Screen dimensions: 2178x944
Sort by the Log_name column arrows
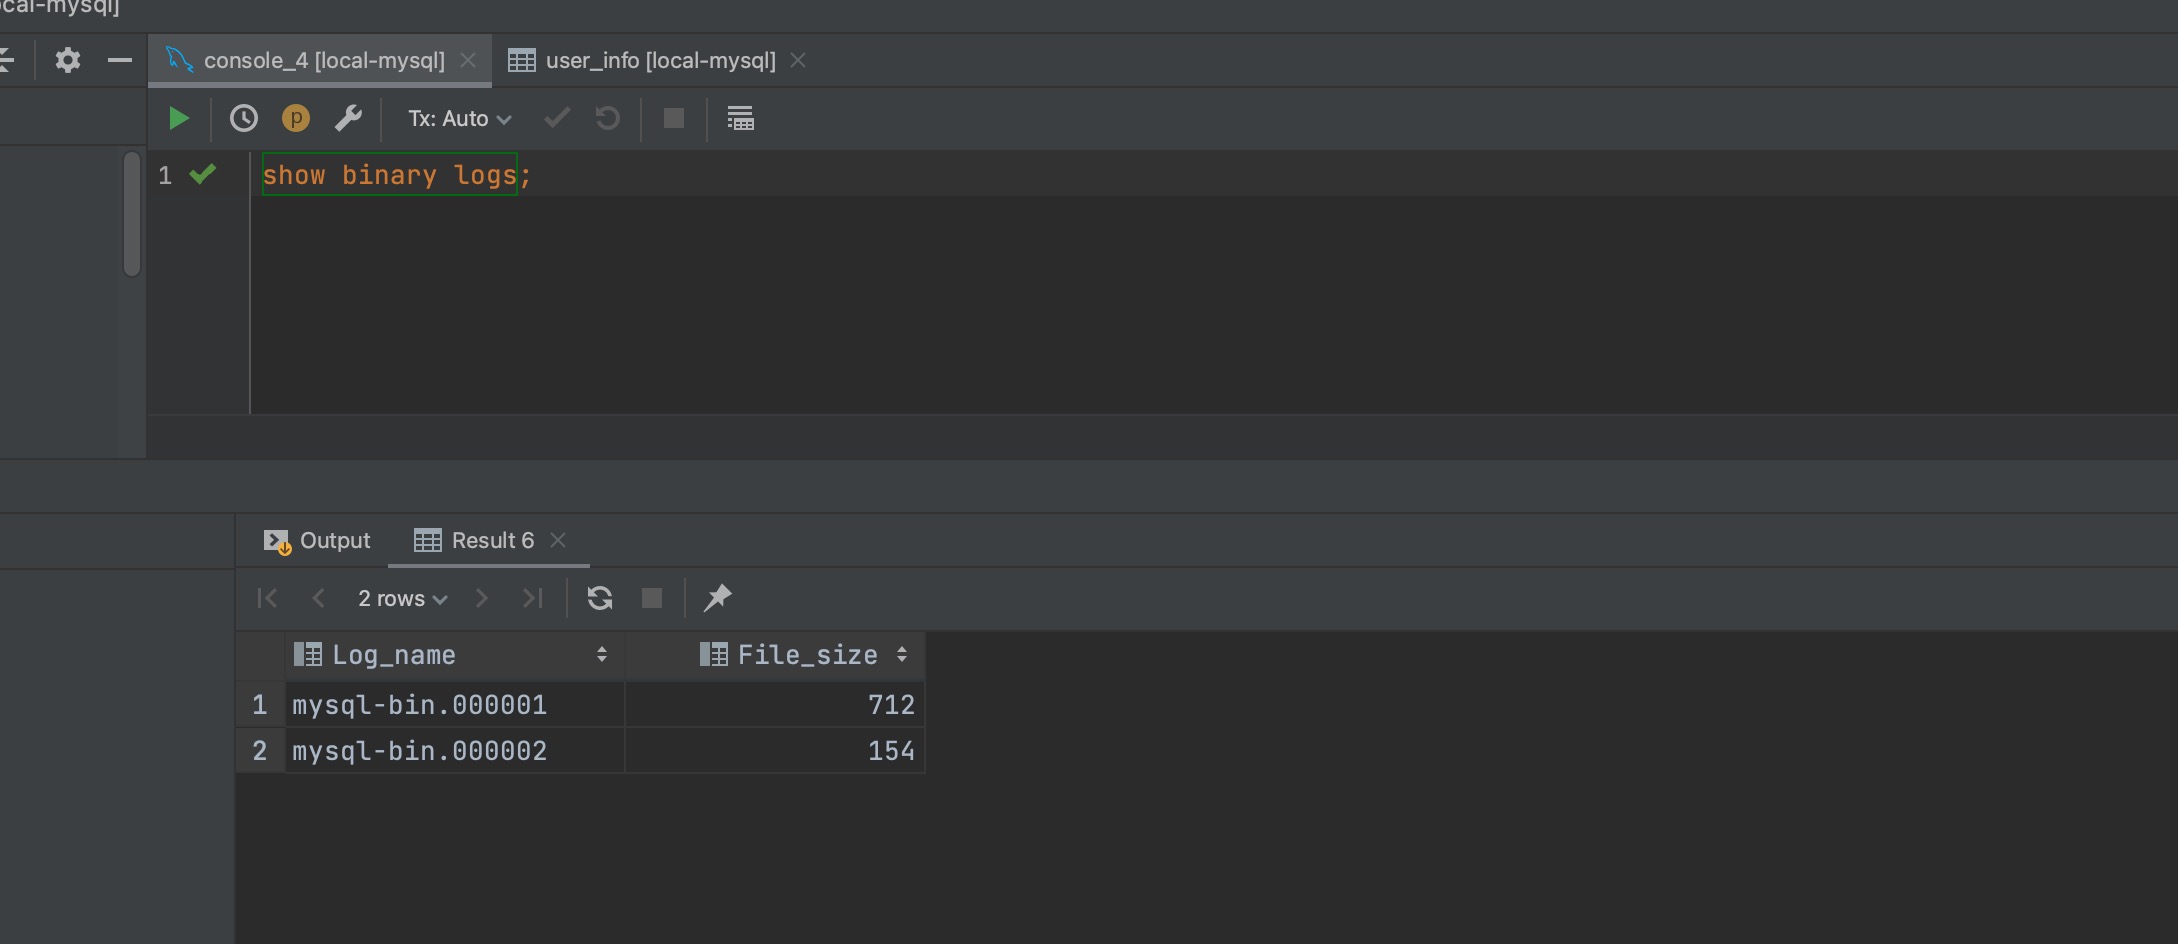pyautogui.click(x=602, y=655)
